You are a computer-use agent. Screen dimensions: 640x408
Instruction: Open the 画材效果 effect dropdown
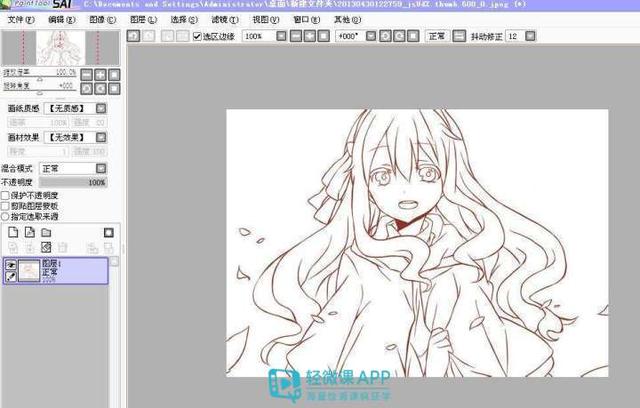click(x=101, y=137)
